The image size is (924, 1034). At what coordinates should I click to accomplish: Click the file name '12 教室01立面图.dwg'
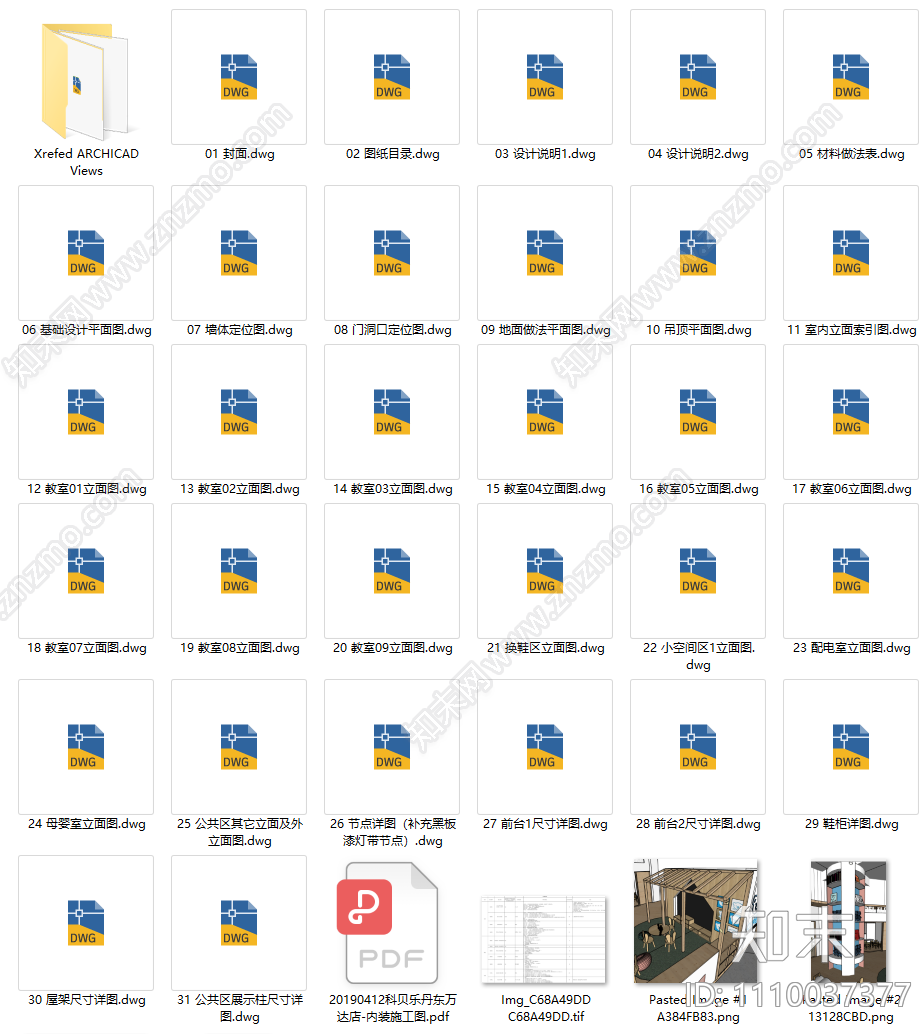(86, 489)
